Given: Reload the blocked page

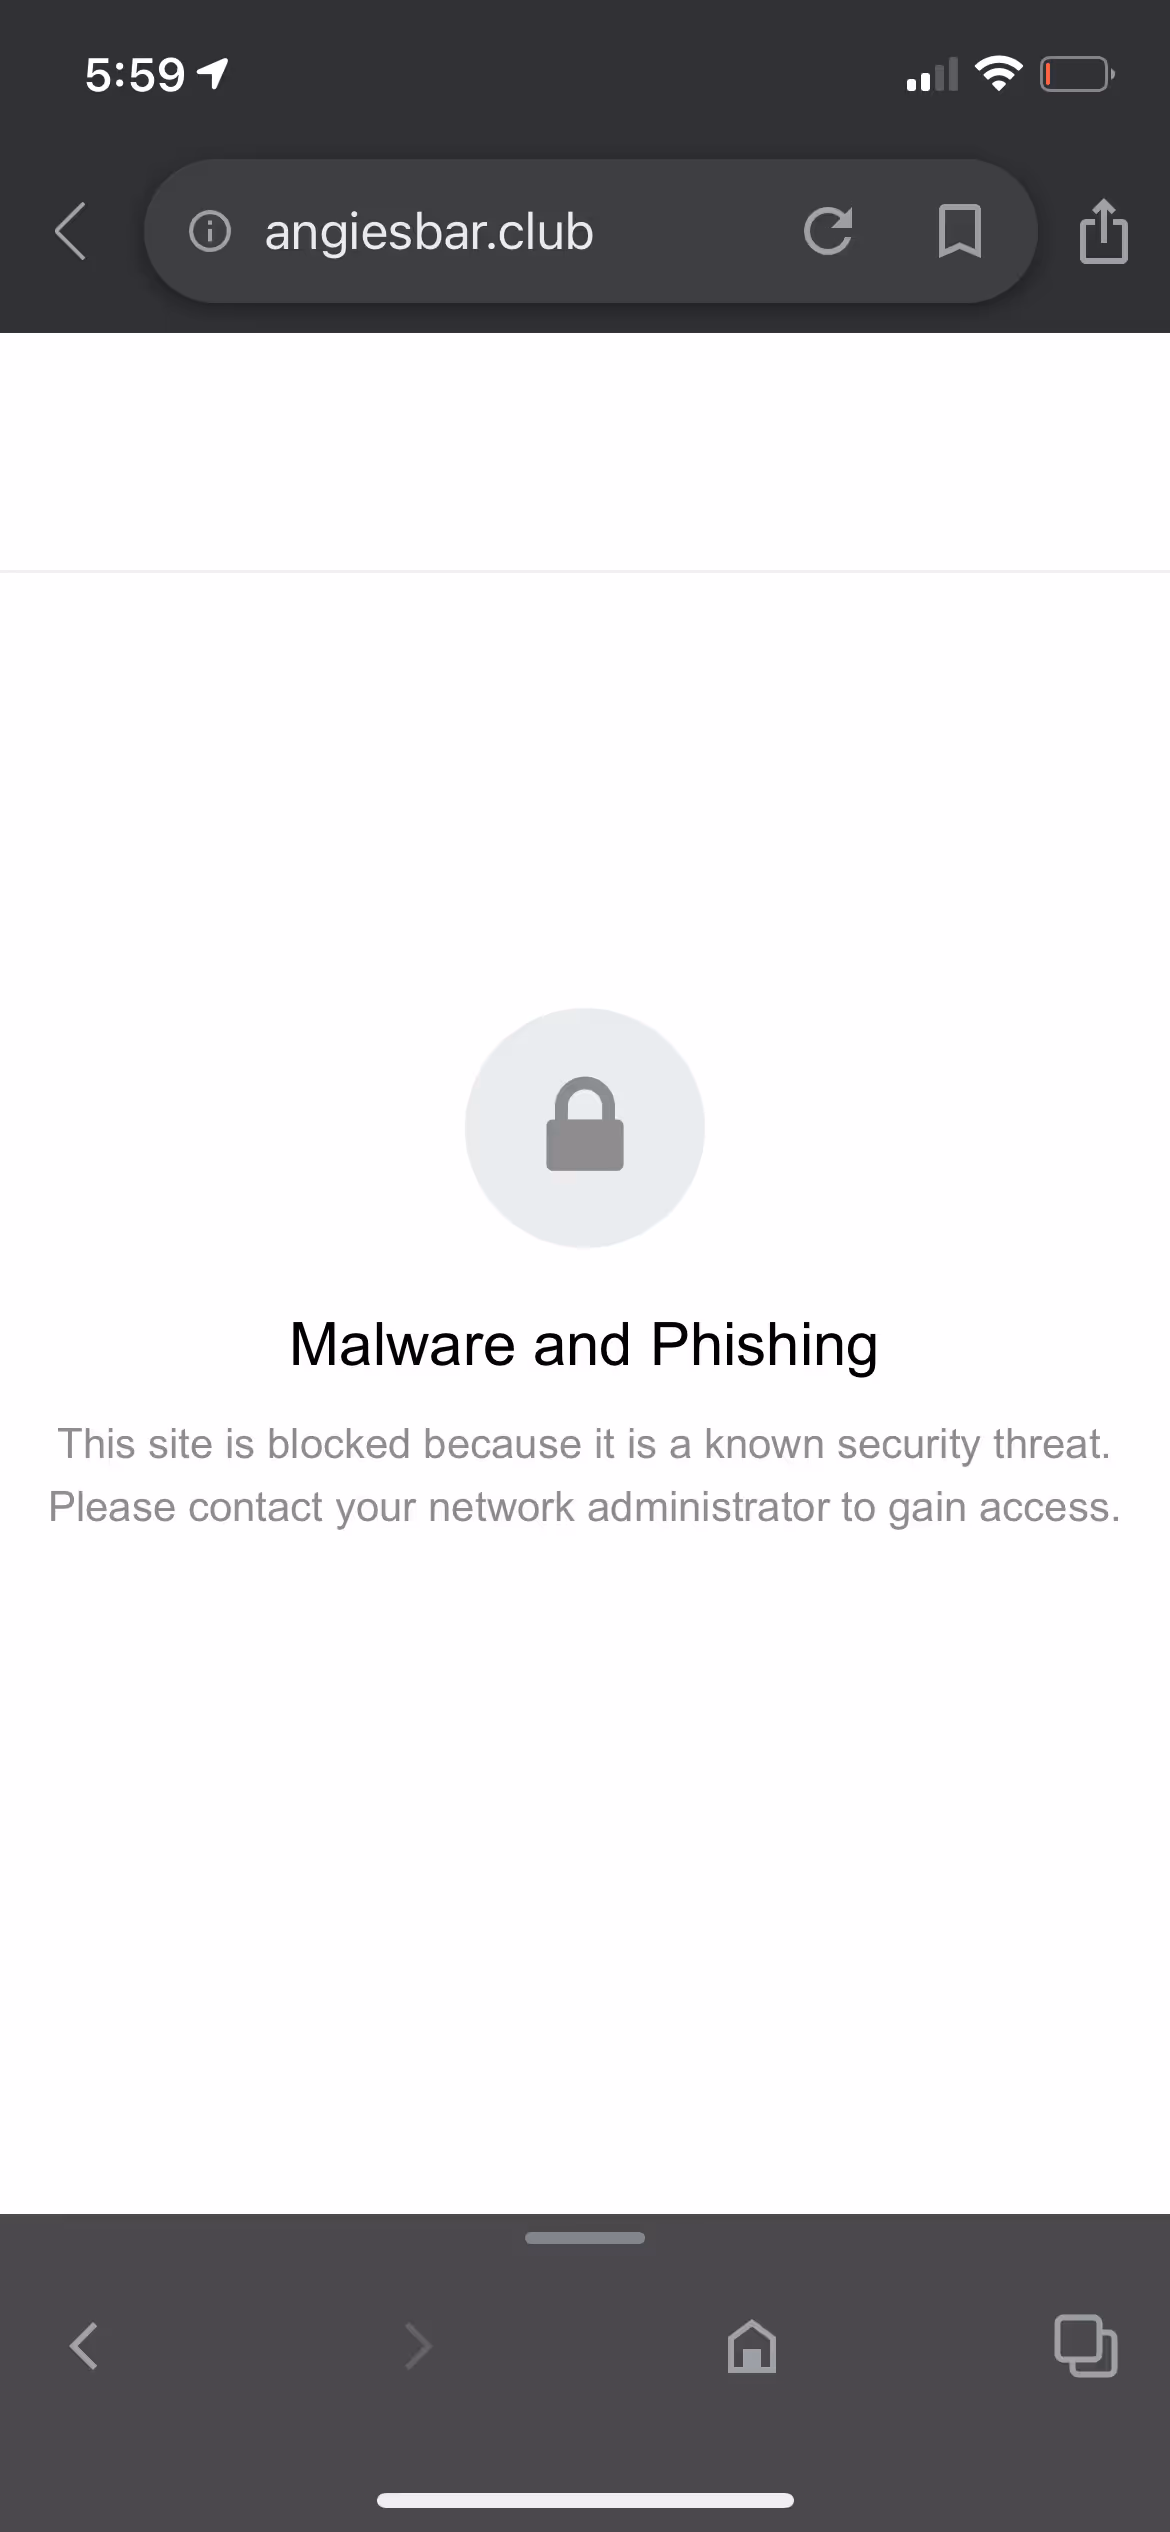Looking at the screenshot, I should point(828,232).
